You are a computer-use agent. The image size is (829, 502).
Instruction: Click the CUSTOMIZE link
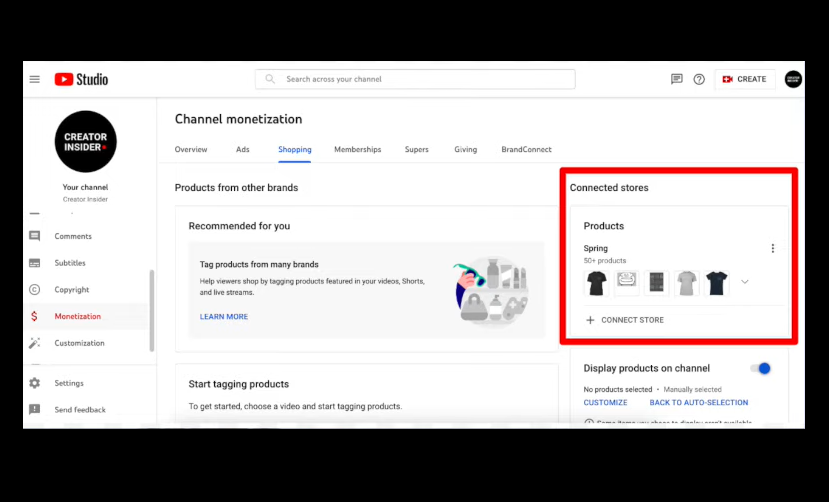coord(605,403)
